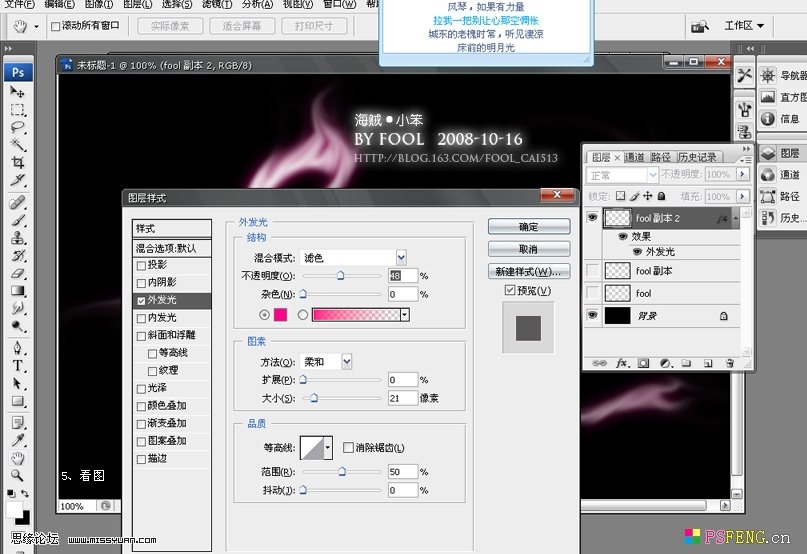Click the link layers icon
This screenshot has height=554, width=807.
(599, 363)
